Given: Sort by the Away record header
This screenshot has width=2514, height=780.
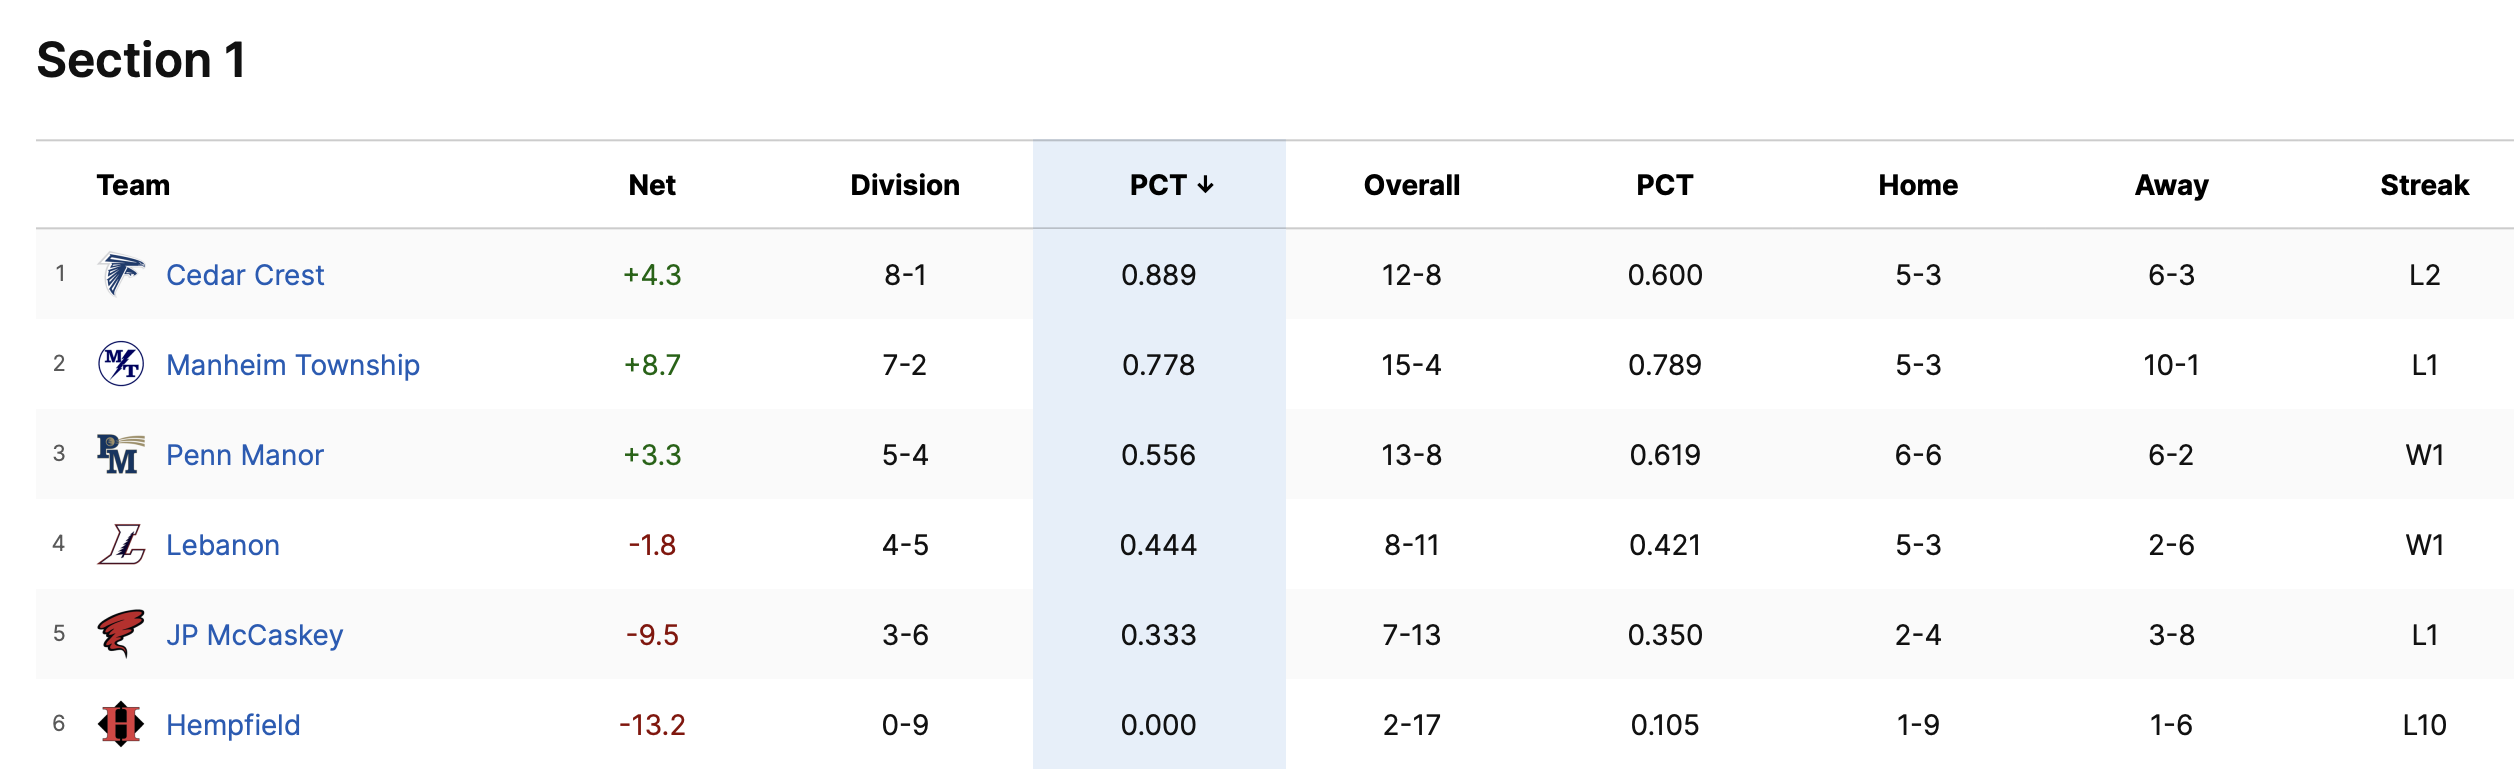Looking at the screenshot, I should (x=2172, y=185).
